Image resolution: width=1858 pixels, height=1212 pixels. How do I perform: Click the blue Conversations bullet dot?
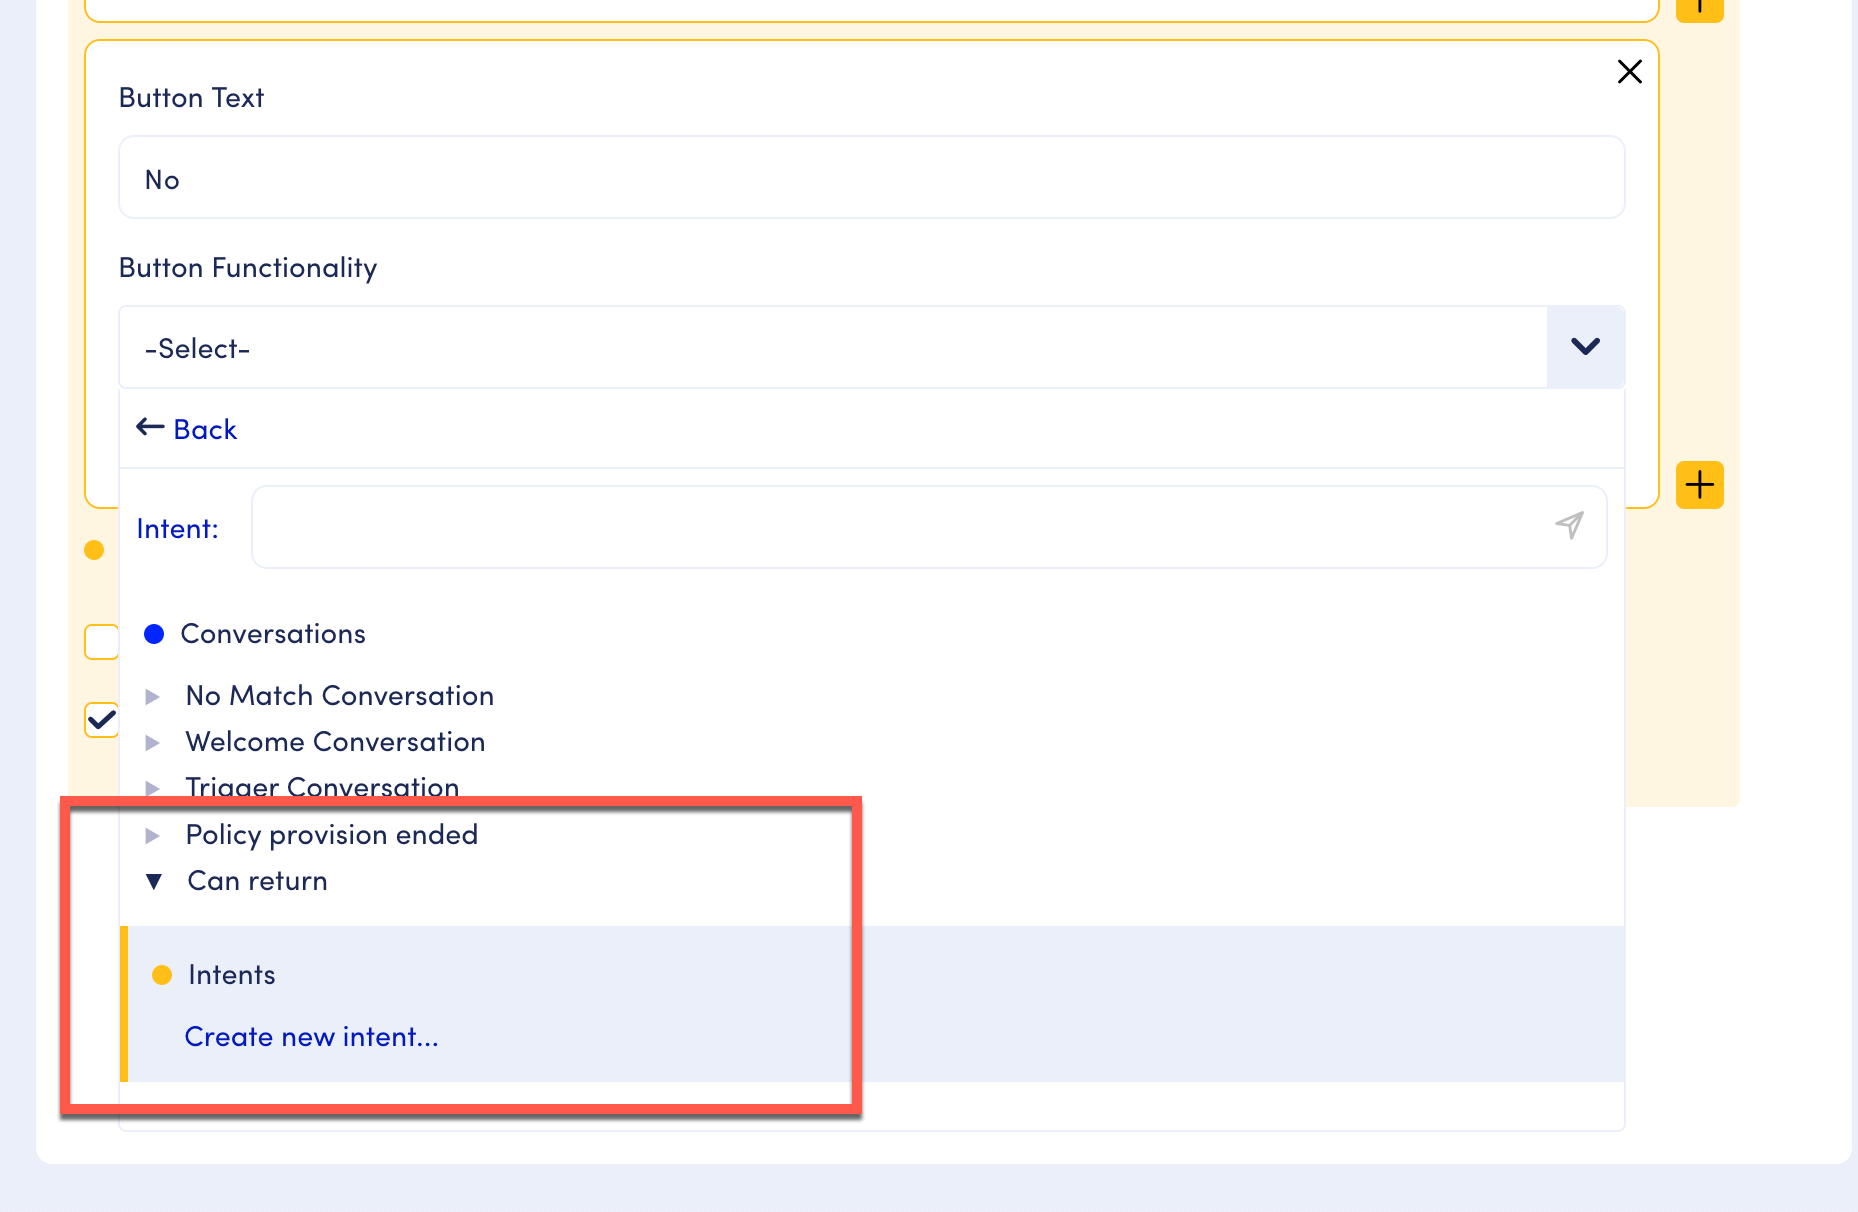pyautogui.click(x=154, y=634)
